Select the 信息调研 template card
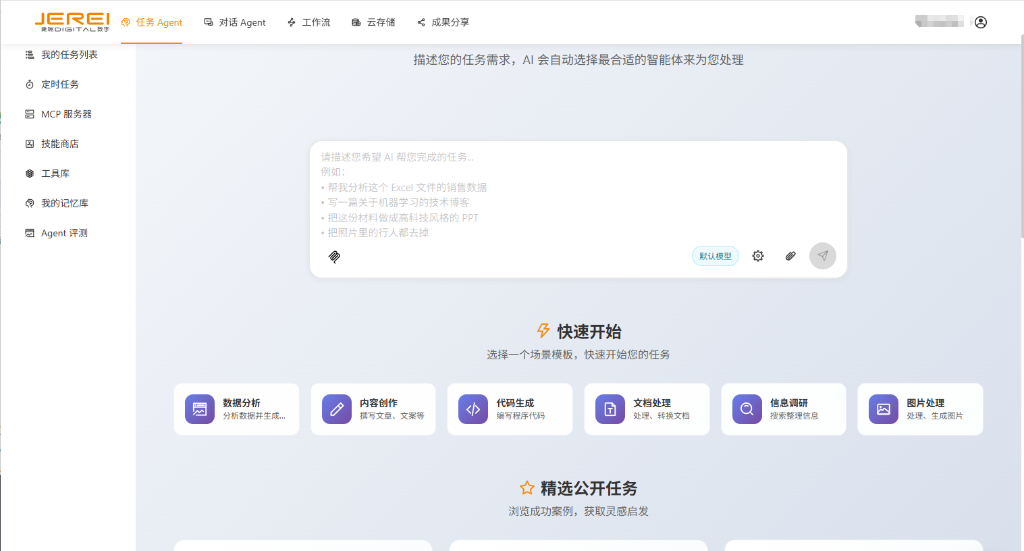Viewport: 1024px width, 551px height. point(784,409)
